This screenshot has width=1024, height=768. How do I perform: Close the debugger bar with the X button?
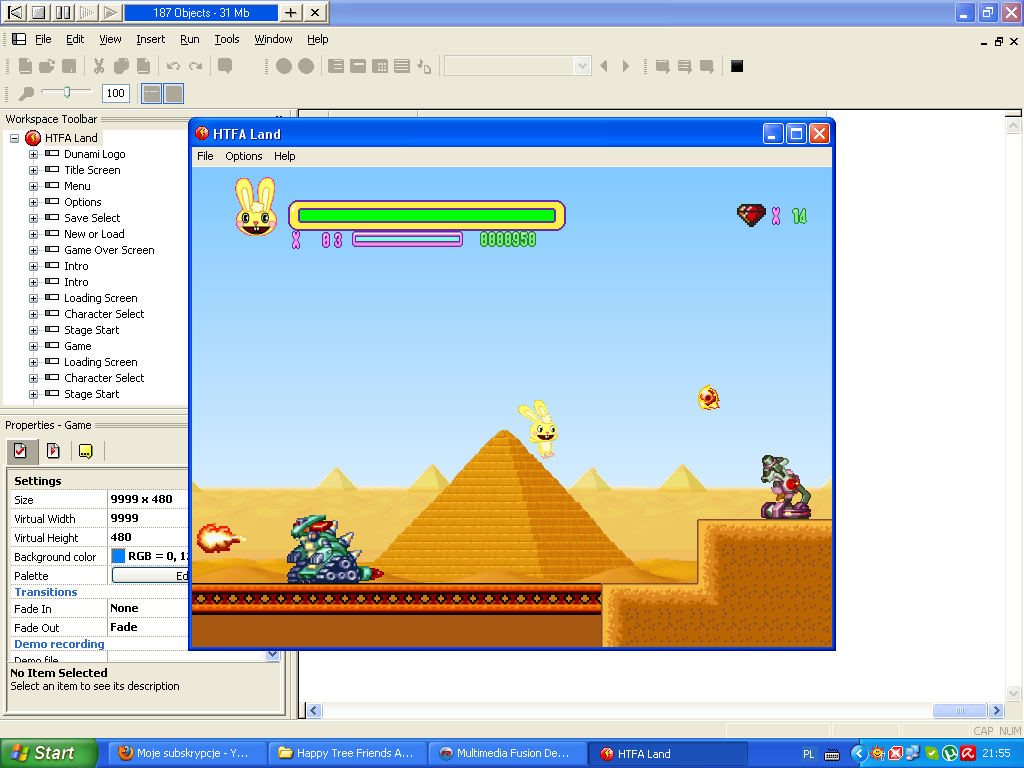[315, 12]
